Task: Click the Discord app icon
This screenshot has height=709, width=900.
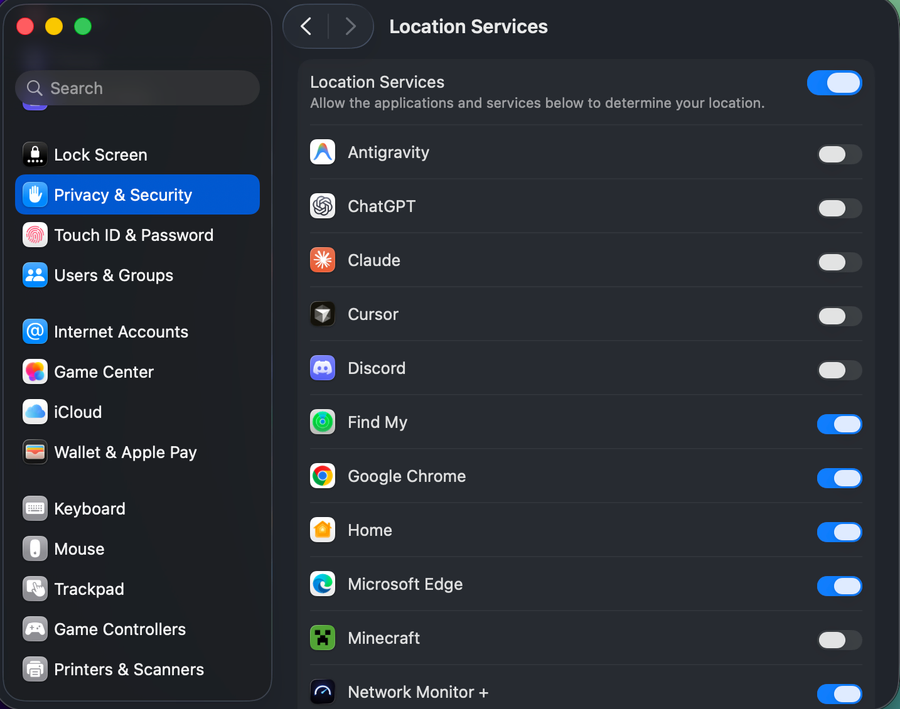Action: [x=323, y=368]
